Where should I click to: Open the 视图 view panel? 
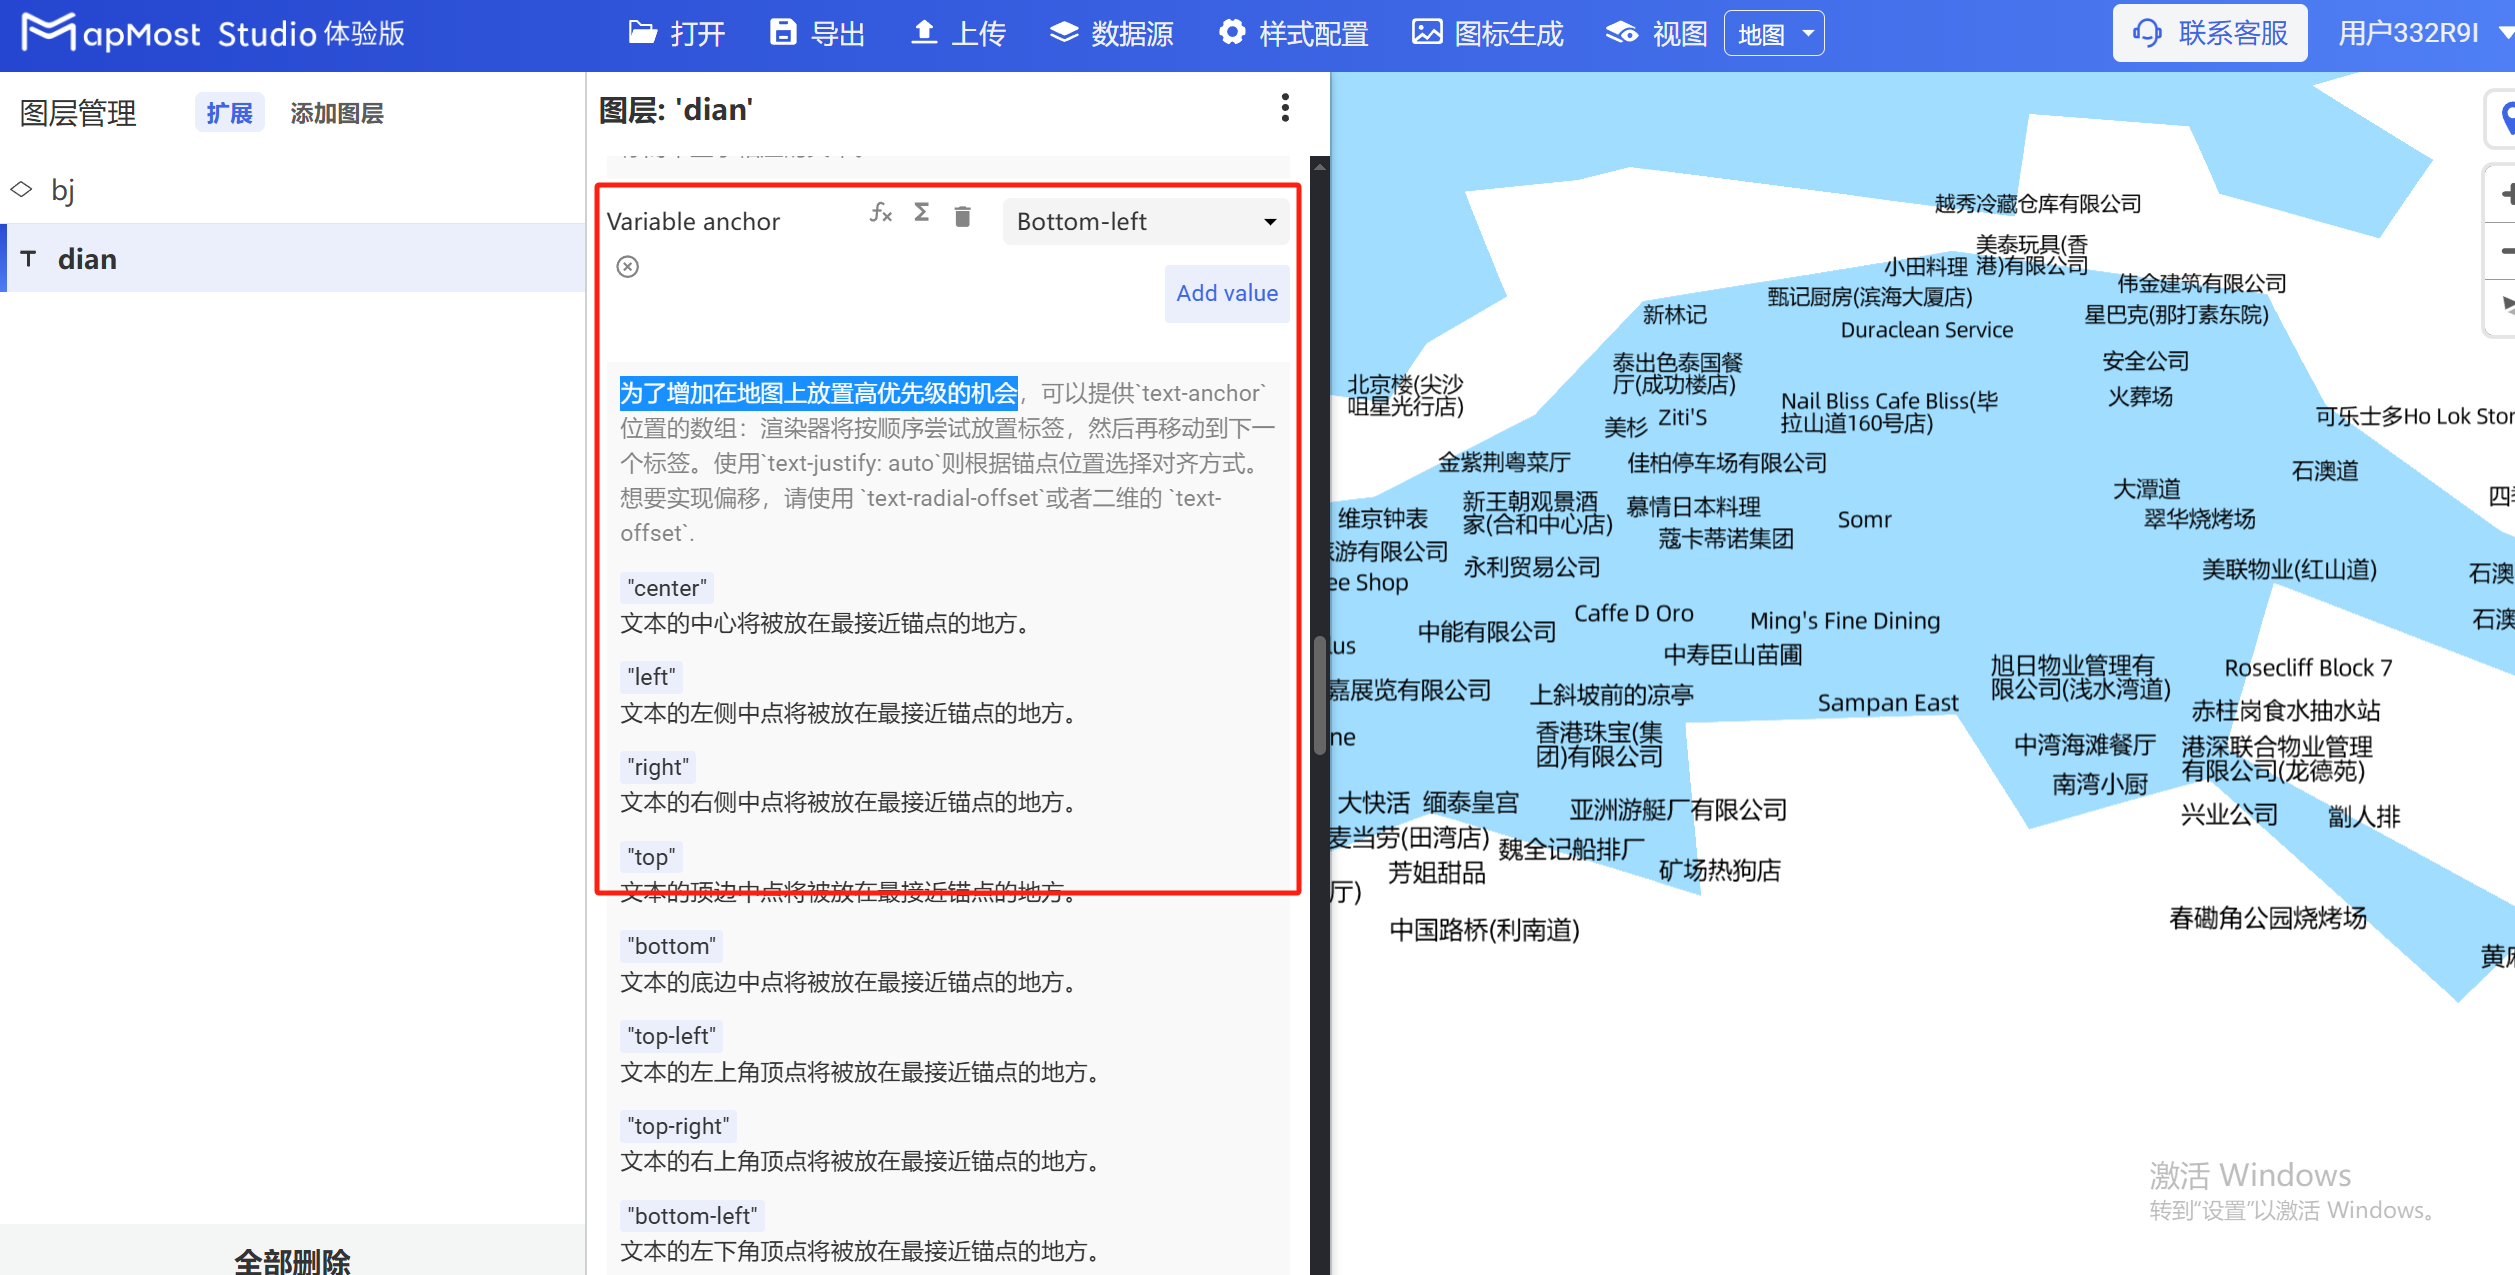[x=1621, y=31]
